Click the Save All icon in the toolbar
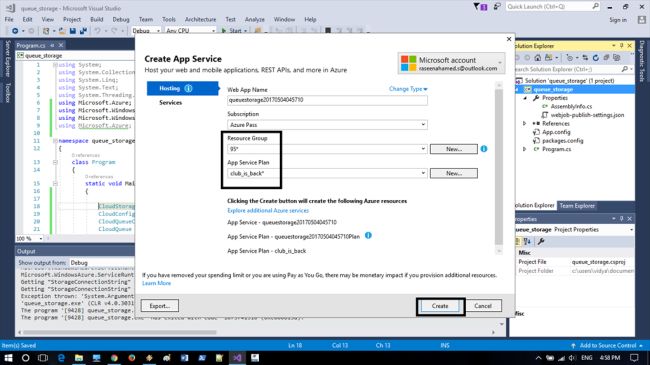The height and width of the screenshot is (365, 650). (x=83, y=31)
